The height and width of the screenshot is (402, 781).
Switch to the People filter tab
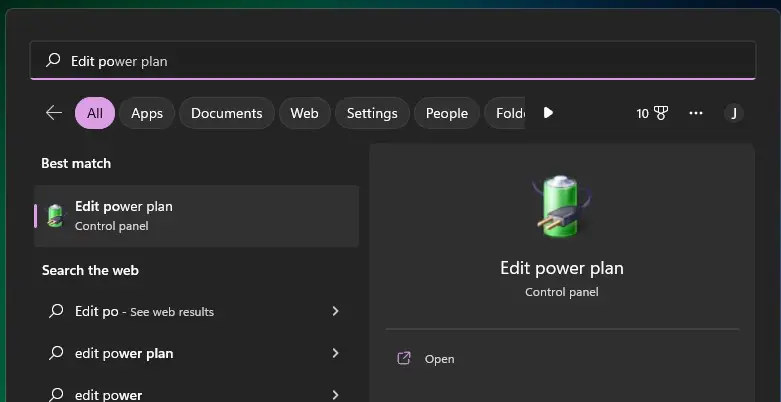pos(447,113)
